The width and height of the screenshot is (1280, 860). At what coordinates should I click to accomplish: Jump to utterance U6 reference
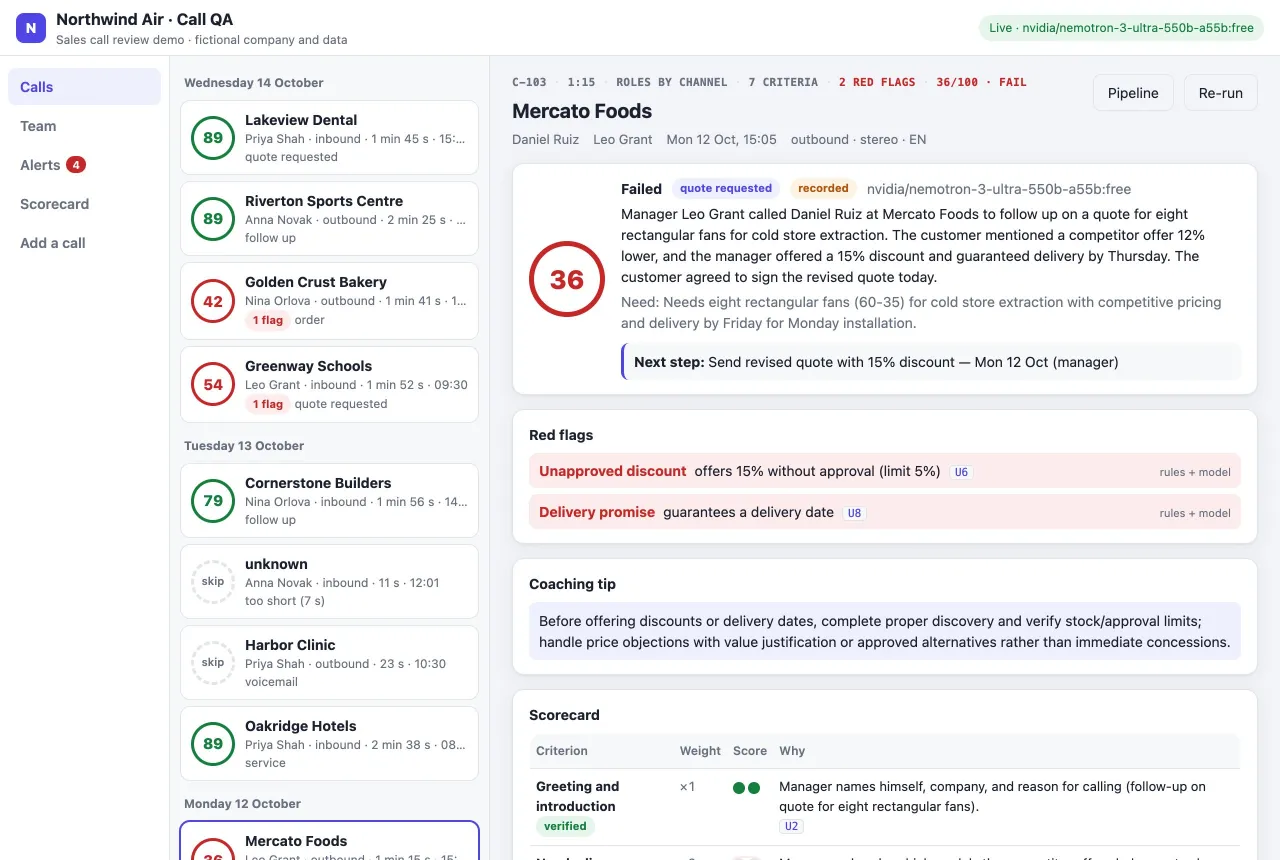click(x=961, y=472)
